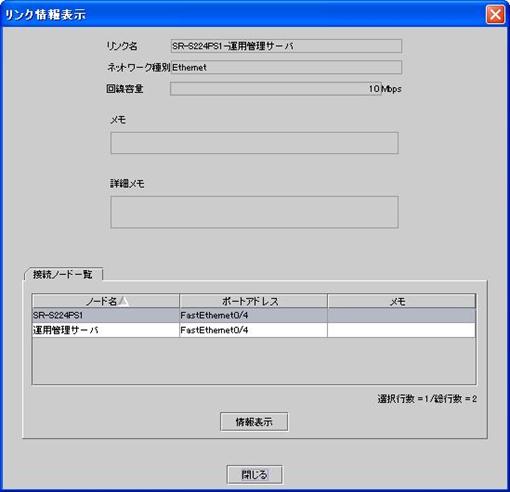Viewport: 510px width, 492px height.
Task: Click the 閉じる button
Action: click(254, 474)
